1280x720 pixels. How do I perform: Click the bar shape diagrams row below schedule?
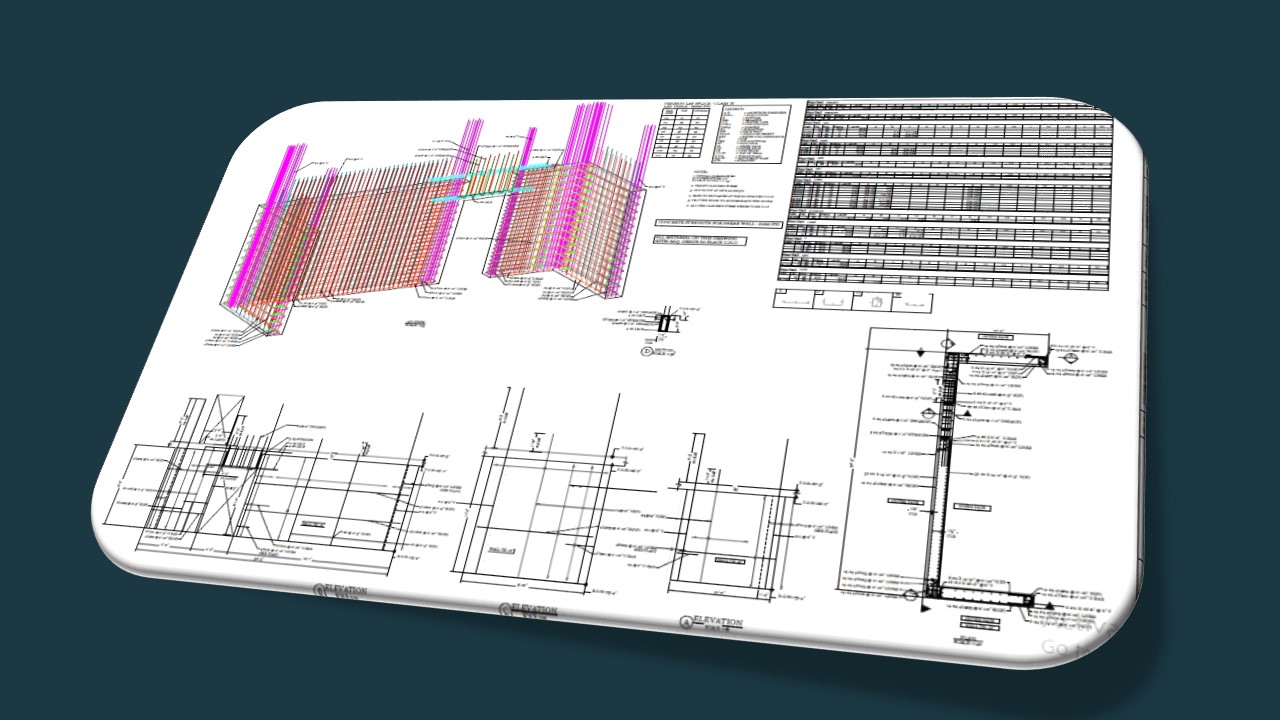pos(850,299)
